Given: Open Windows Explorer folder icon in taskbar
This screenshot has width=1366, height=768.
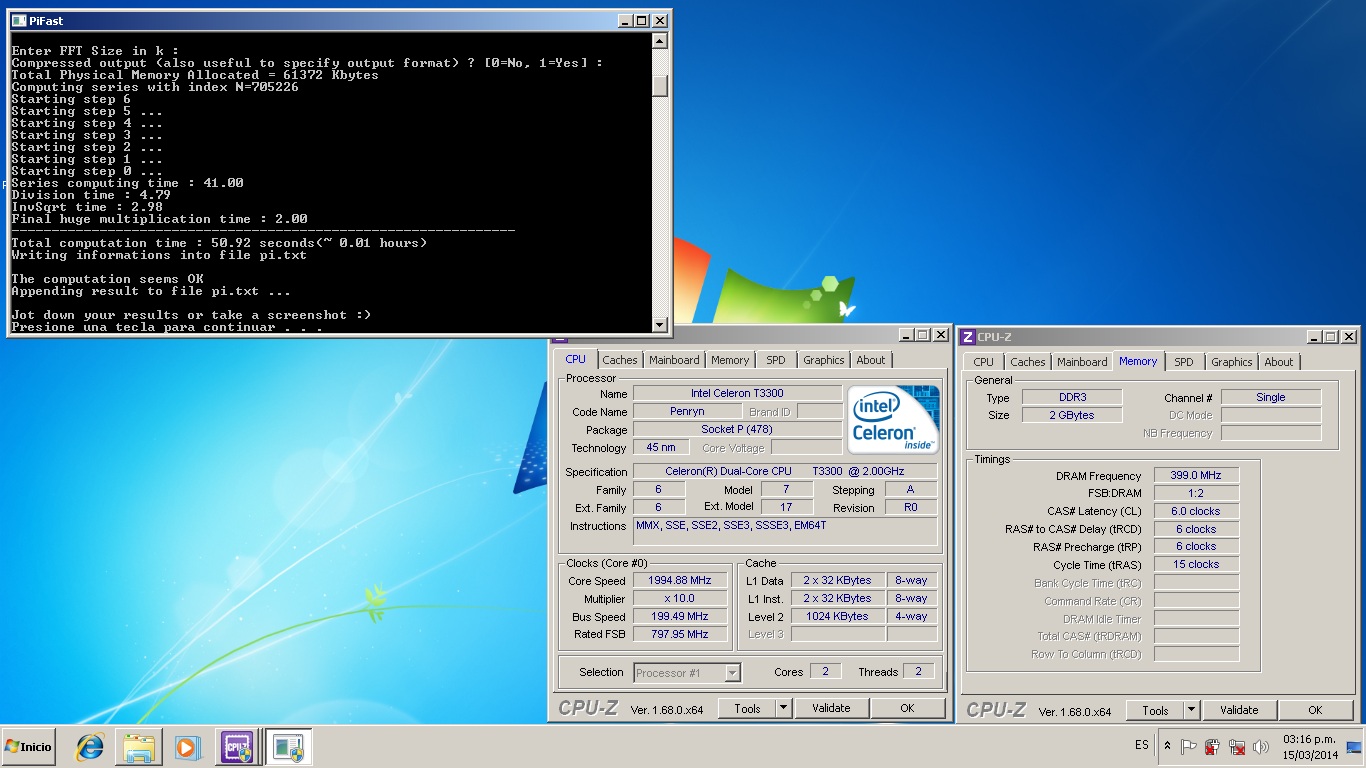Looking at the screenshot, I should 139,746.
